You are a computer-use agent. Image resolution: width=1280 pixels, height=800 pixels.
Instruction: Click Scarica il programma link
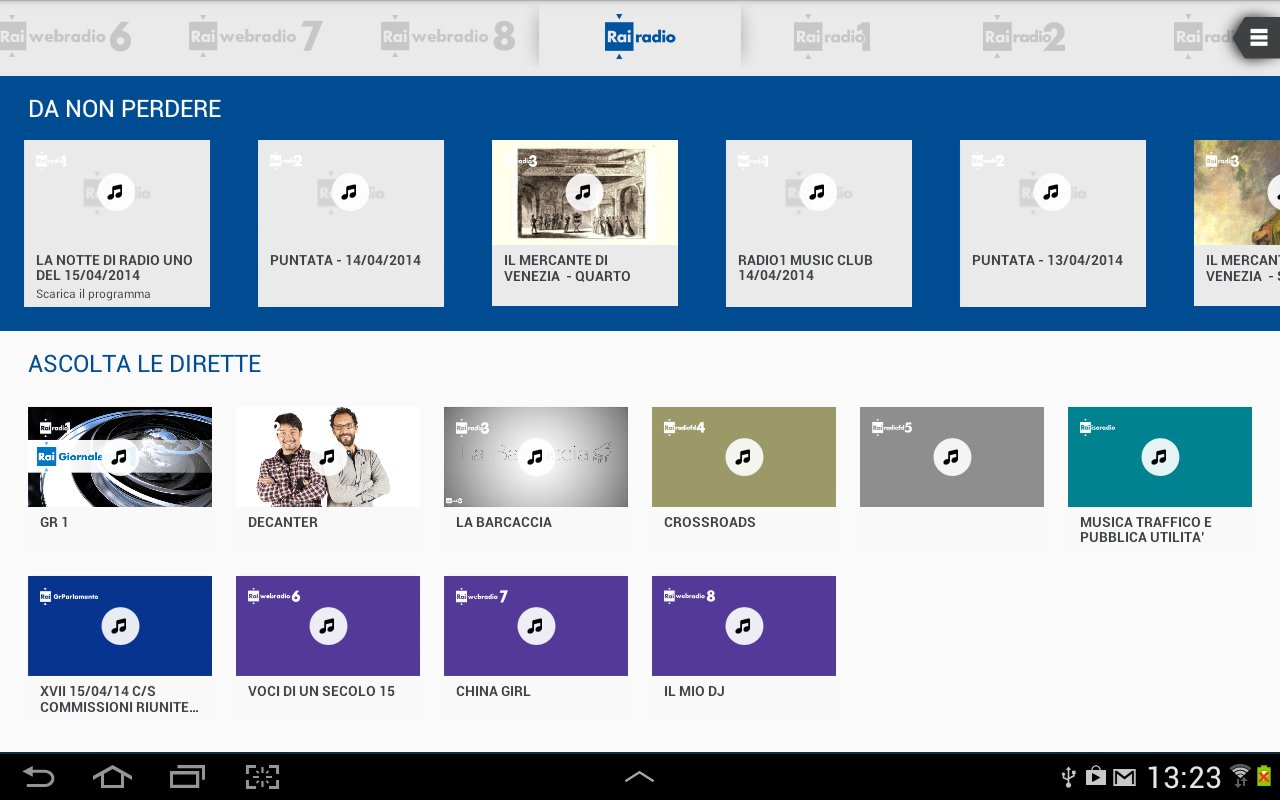tap(93, 294)
